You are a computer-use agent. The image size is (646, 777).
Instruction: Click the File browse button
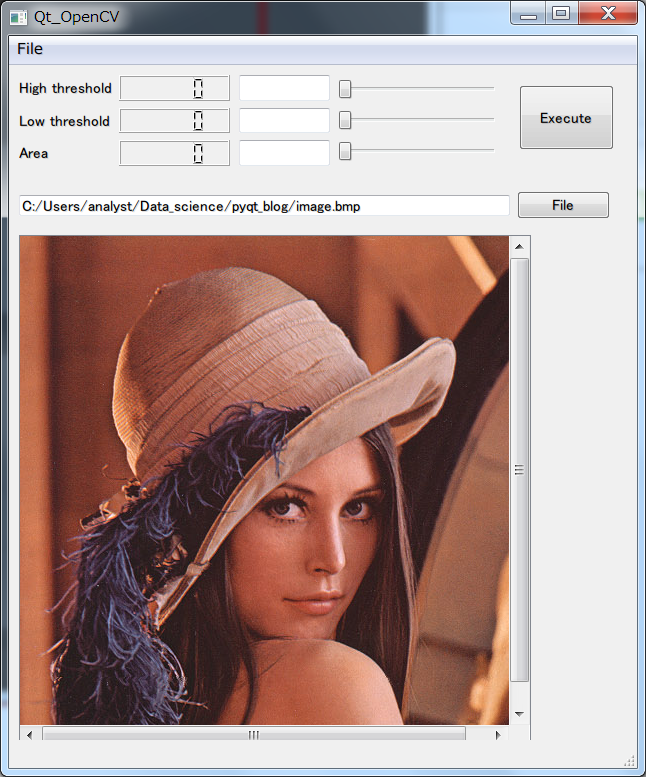click(x=563, y=205)
